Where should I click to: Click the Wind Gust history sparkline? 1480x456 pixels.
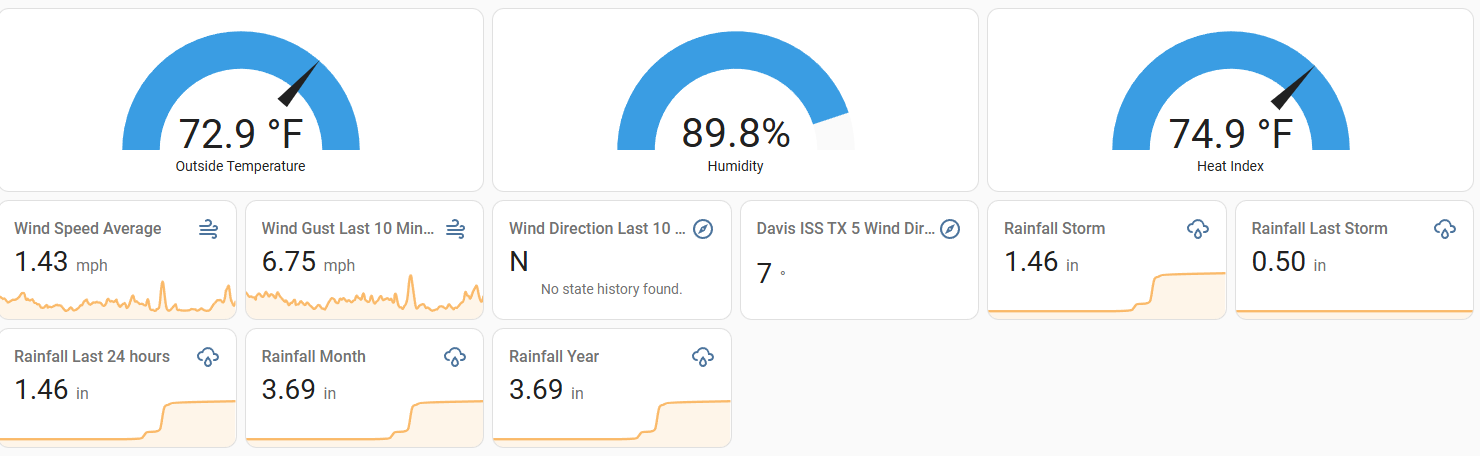(365, 299)
